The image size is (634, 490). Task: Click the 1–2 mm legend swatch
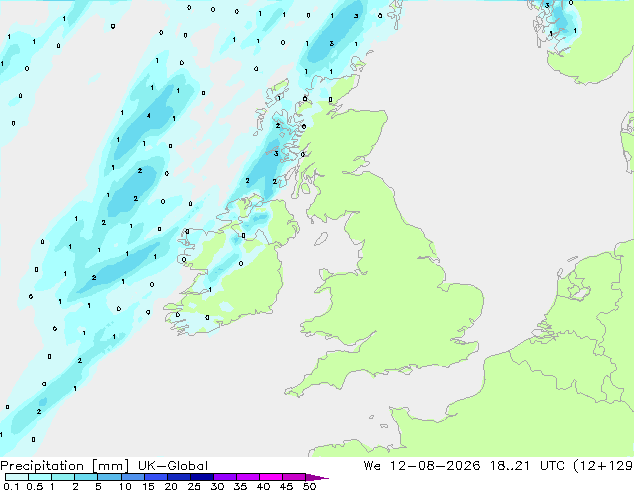point(63,477)
